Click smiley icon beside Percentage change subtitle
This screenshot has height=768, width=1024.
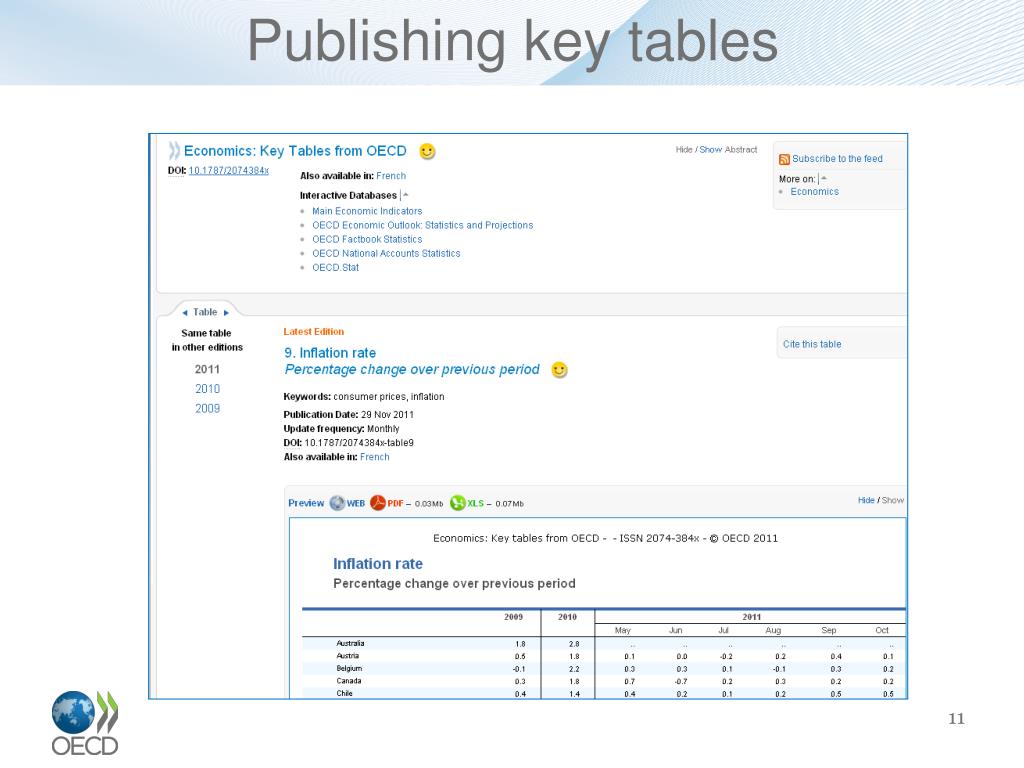coord(560,370)
